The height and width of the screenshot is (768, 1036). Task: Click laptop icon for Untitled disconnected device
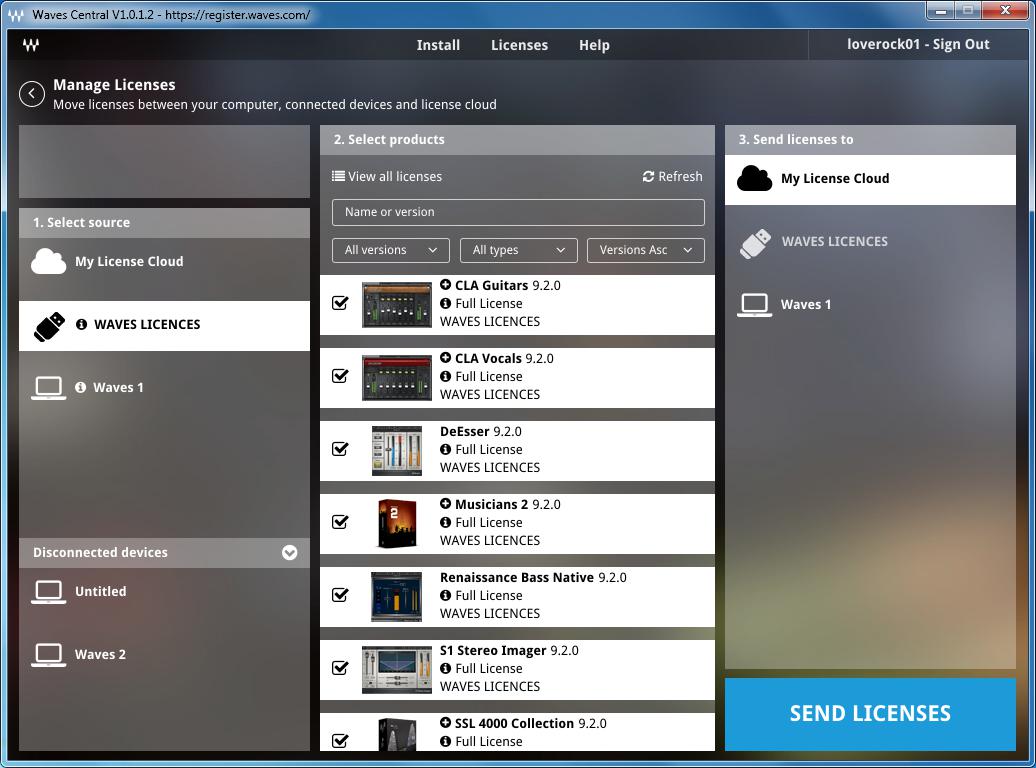pos(49,592)
